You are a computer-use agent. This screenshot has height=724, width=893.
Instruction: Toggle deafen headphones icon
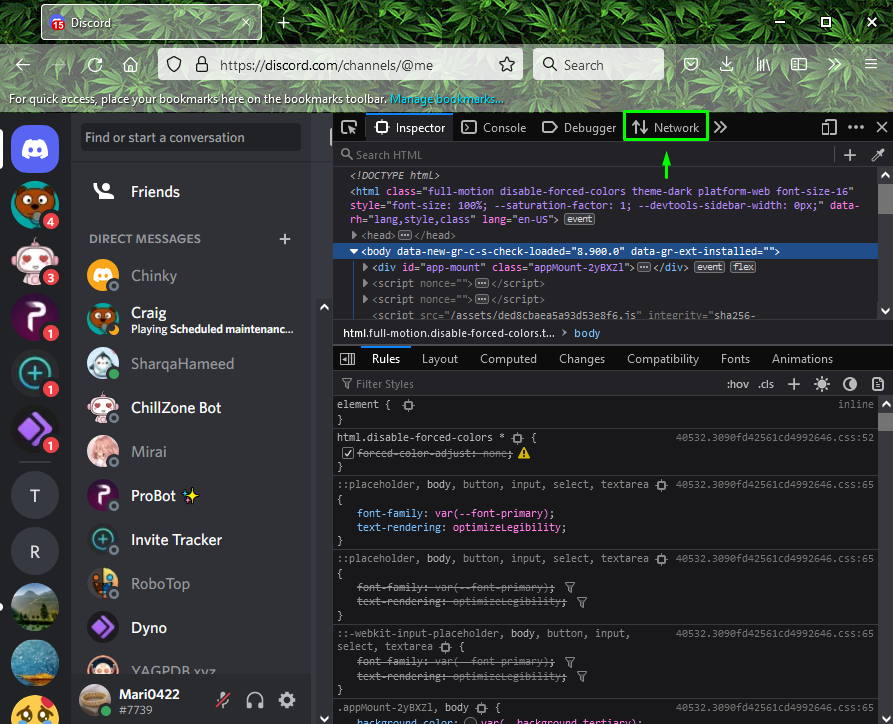click(255, 700)
